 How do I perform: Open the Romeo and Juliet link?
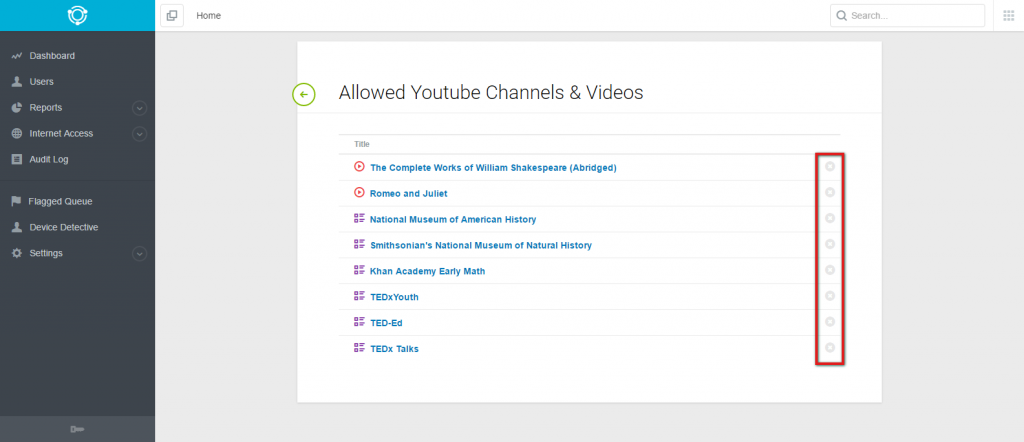(409, 194)
